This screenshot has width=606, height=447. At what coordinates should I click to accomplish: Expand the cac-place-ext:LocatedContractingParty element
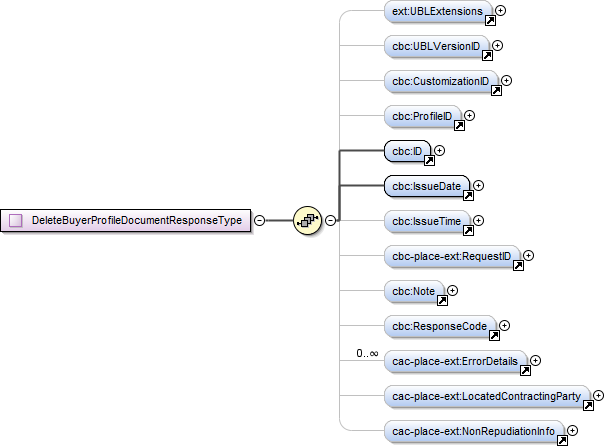pyautogui.click(x=598, y=395)
